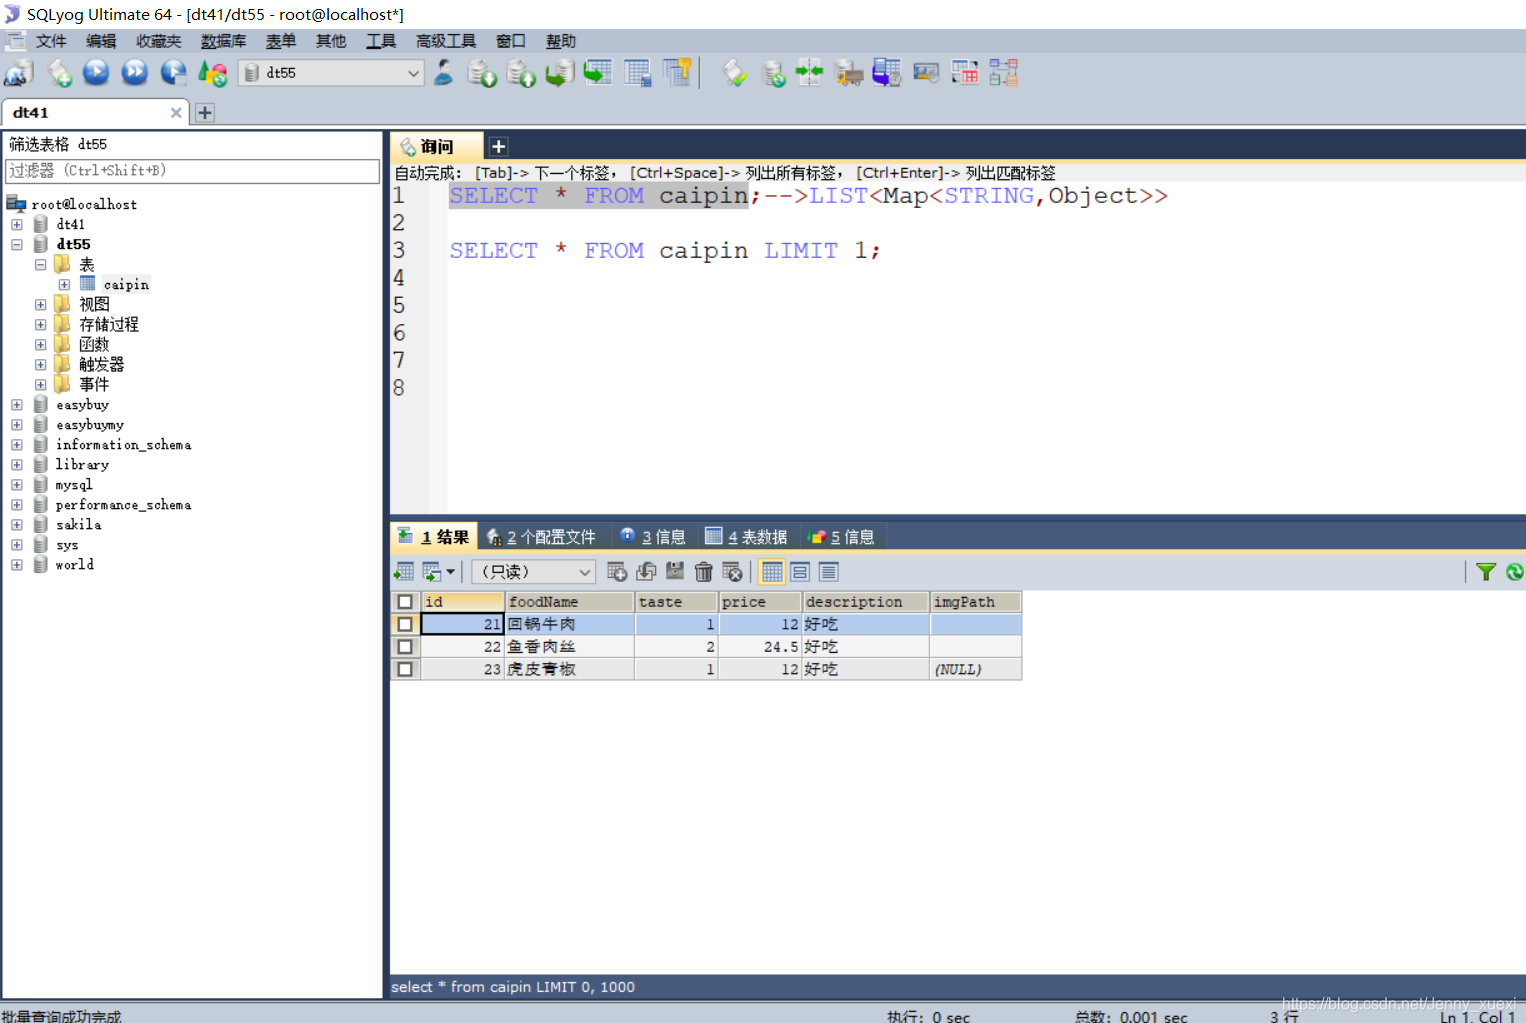Open the 编辑 menu
Image resolution: width=1526 pixels, height=1023 pixels.
(101, 41)
